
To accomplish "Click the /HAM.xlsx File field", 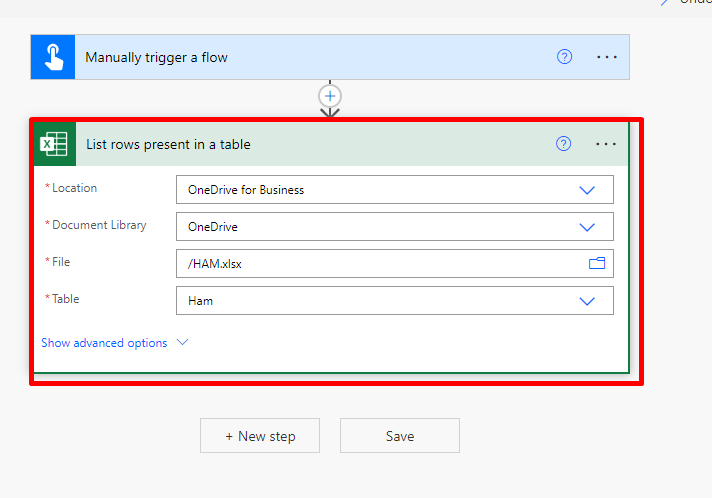I will [x=380, y=264].
